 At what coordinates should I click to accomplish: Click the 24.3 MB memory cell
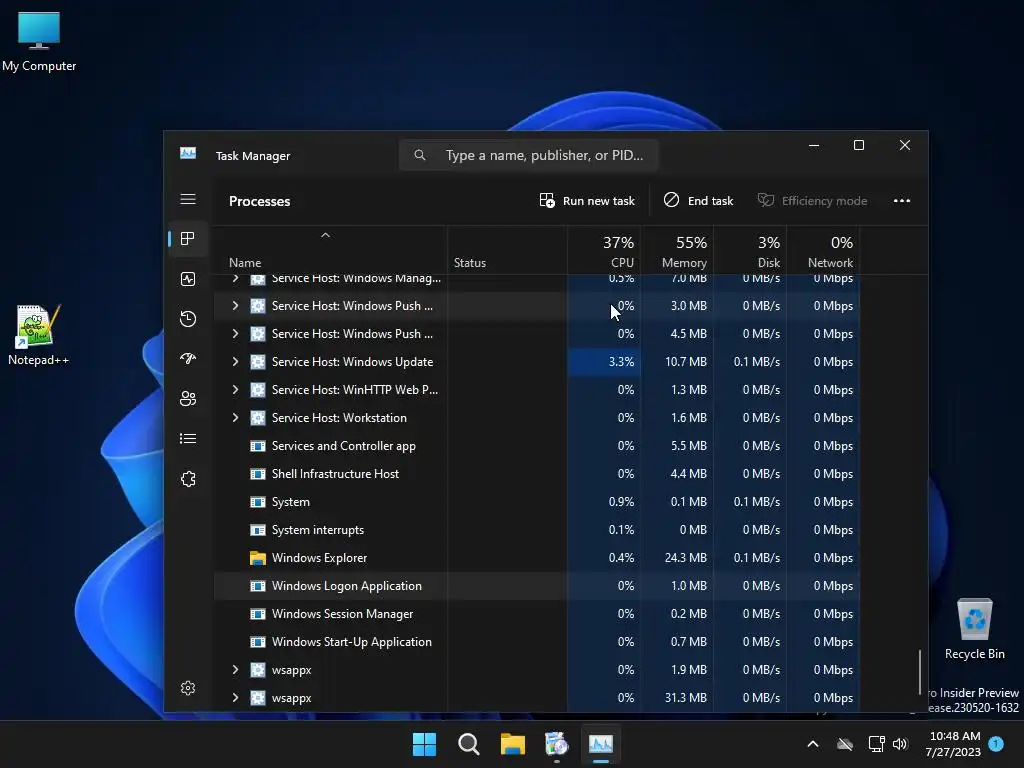pyautogui.click(x=677, y=558)
